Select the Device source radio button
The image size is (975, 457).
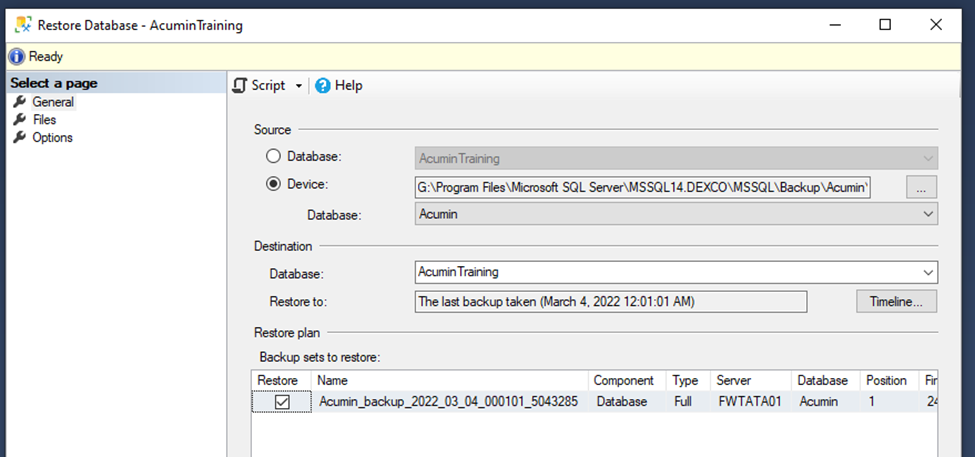tap(273, 184)
